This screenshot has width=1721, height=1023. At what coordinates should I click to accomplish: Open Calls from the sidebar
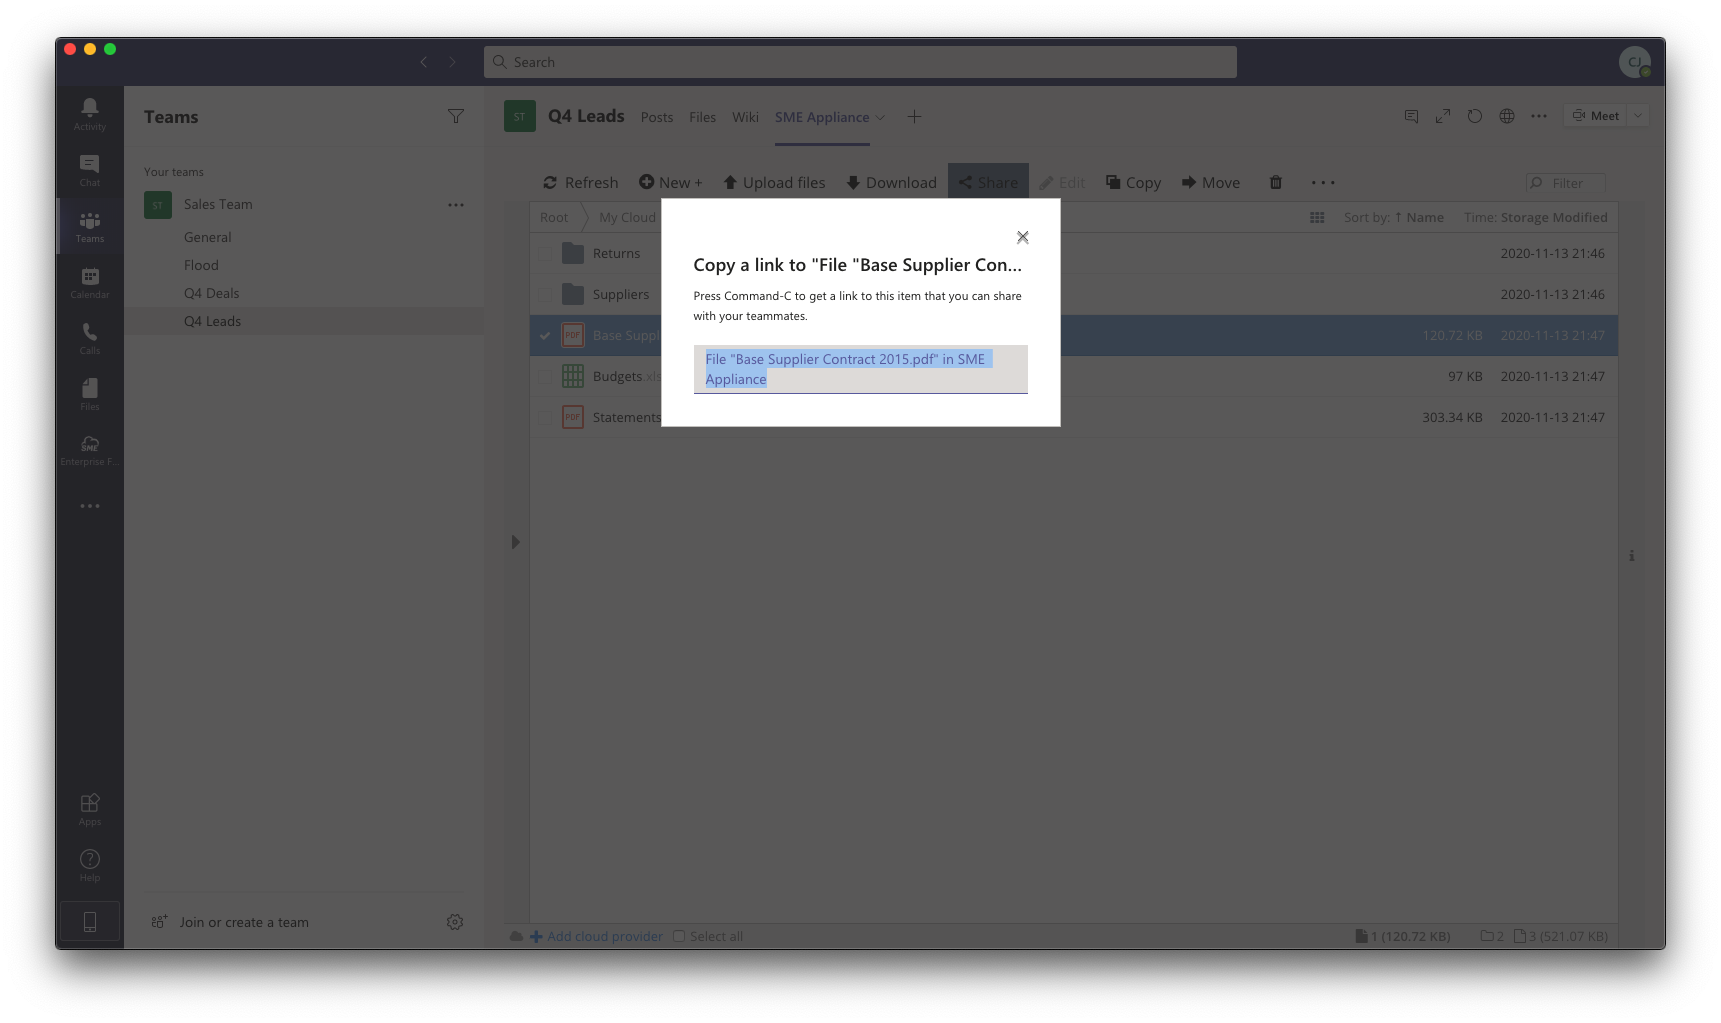click(89, 337)
